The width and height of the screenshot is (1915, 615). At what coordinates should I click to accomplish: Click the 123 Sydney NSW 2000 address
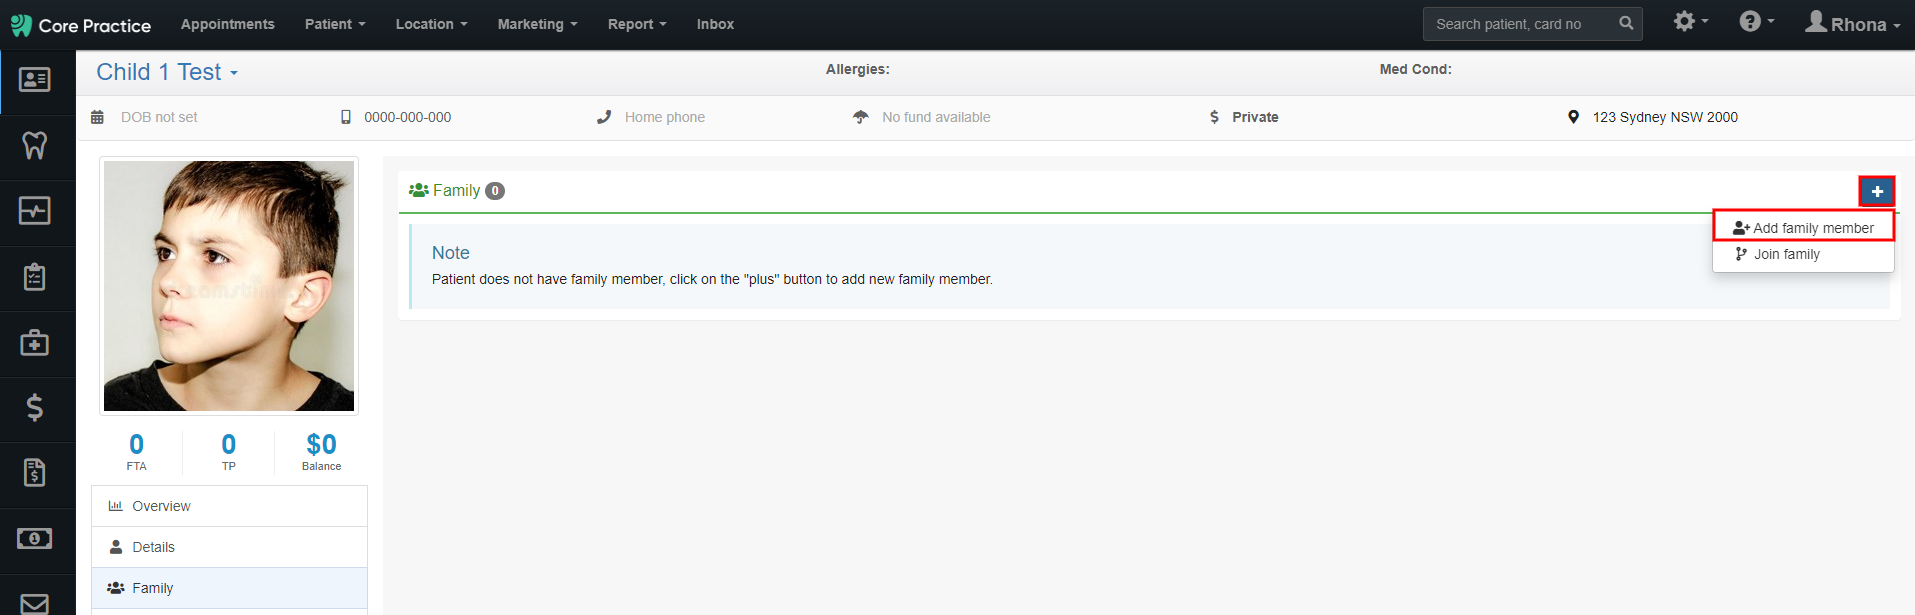coord(1665,117)
